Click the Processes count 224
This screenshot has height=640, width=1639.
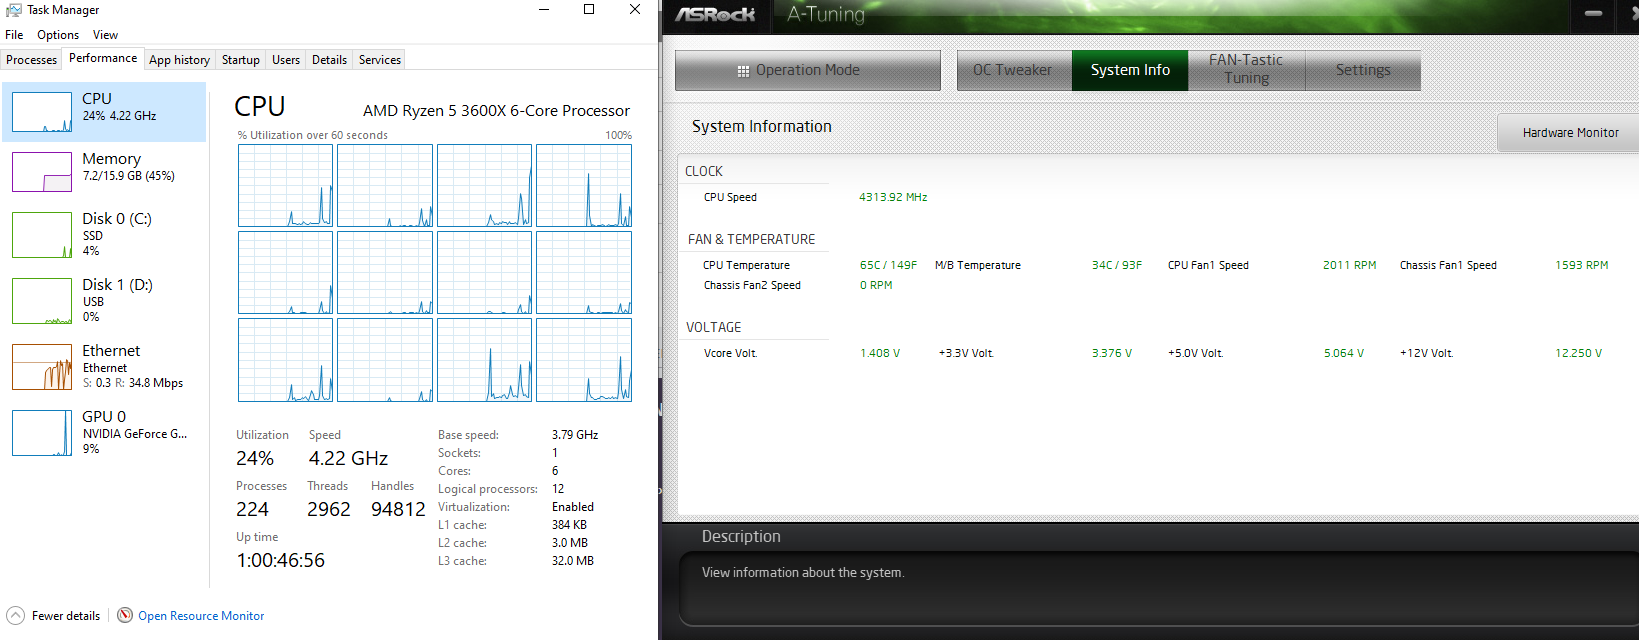coord(252,509)
